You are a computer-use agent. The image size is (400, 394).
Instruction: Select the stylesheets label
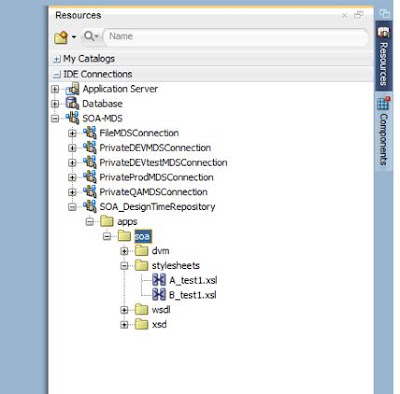pyautogui.click(x=176, y=266)
